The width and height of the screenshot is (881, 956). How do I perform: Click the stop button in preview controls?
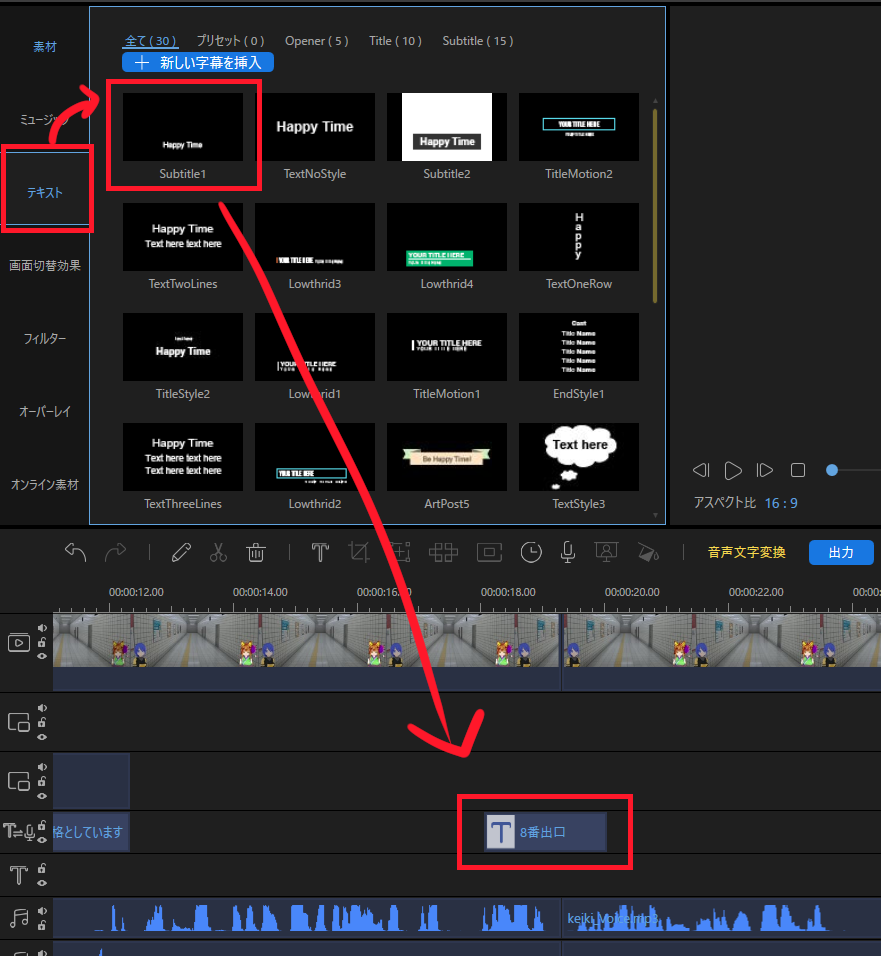point(798,470)
